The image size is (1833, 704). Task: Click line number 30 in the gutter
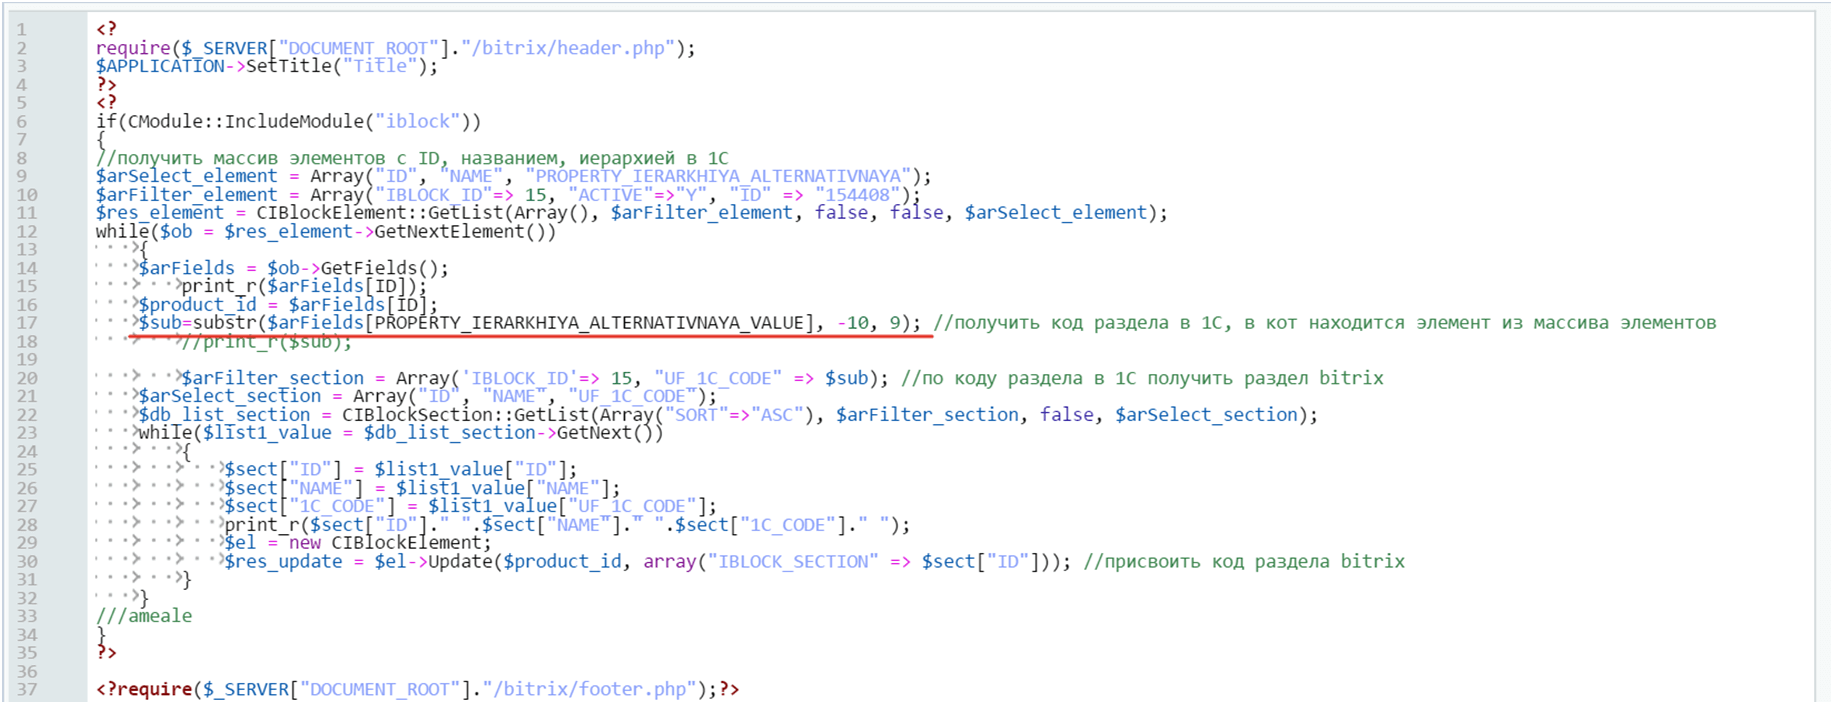point(27,561)
